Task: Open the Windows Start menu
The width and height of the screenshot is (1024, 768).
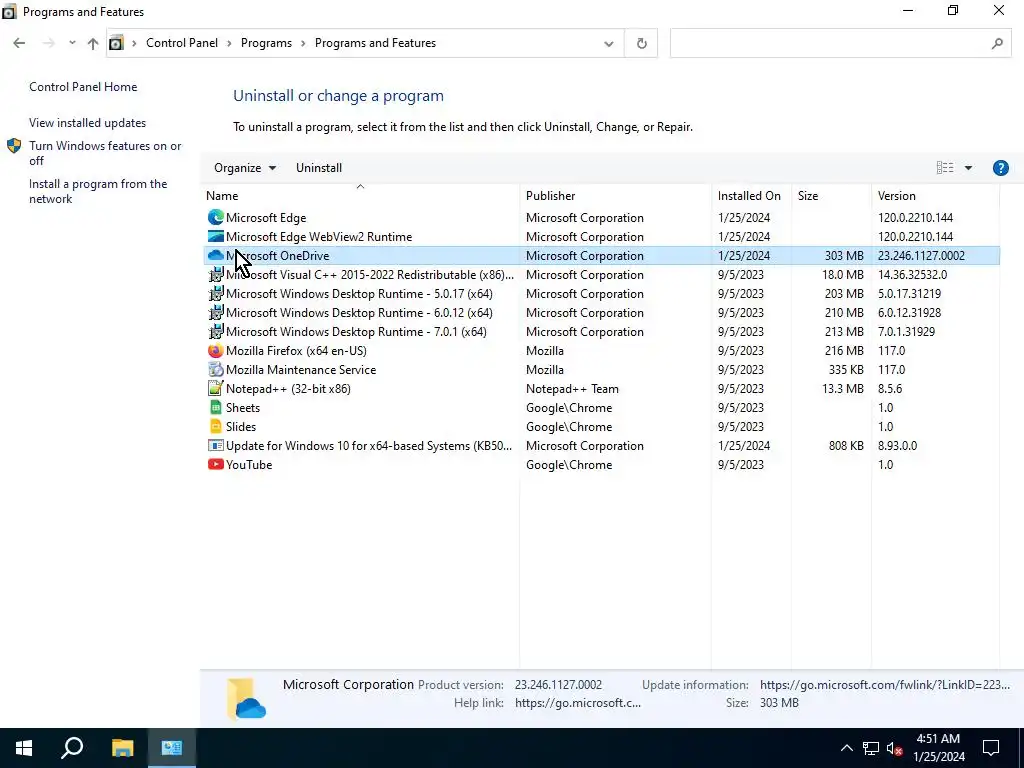Action: pyautogui.click(x=24, y=748)
